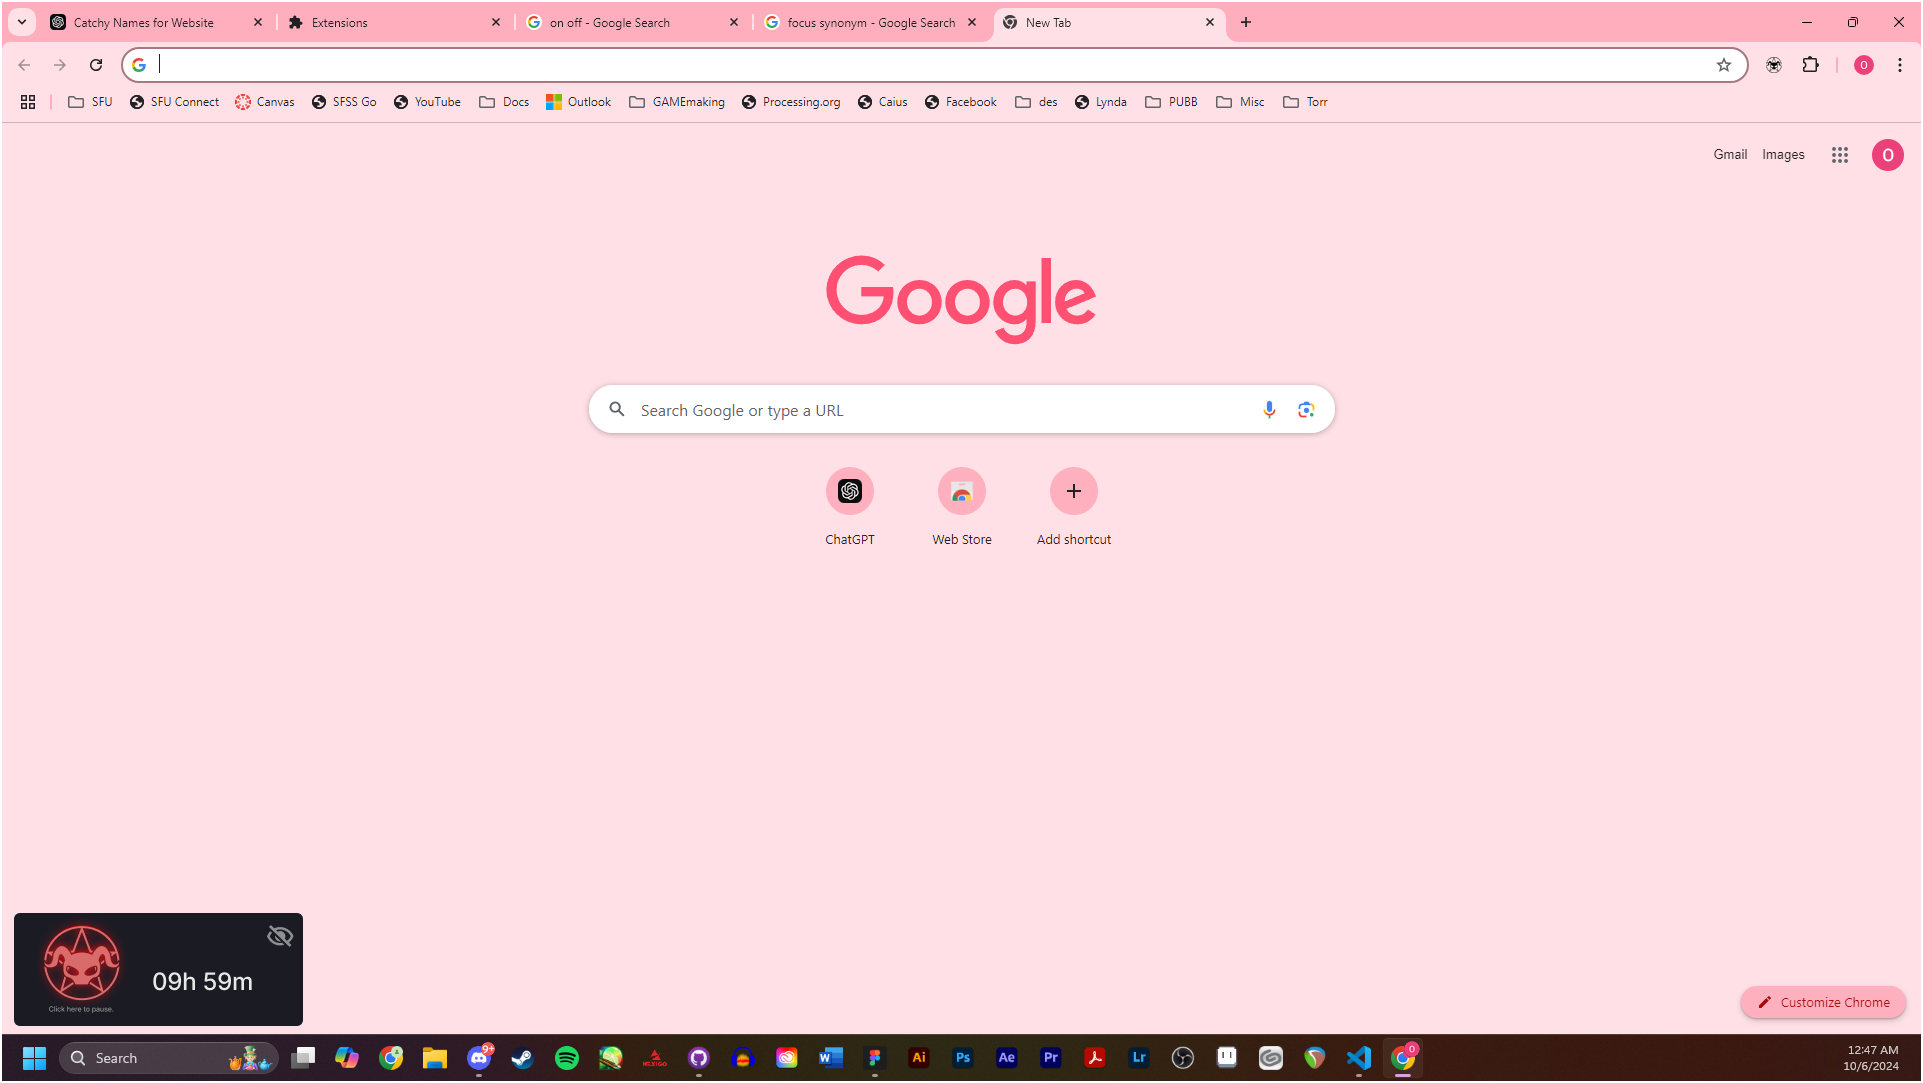Open ChatGPT shortcut tile
Viewport: 1923px width, 1083px height.
[x=849, y=491]
